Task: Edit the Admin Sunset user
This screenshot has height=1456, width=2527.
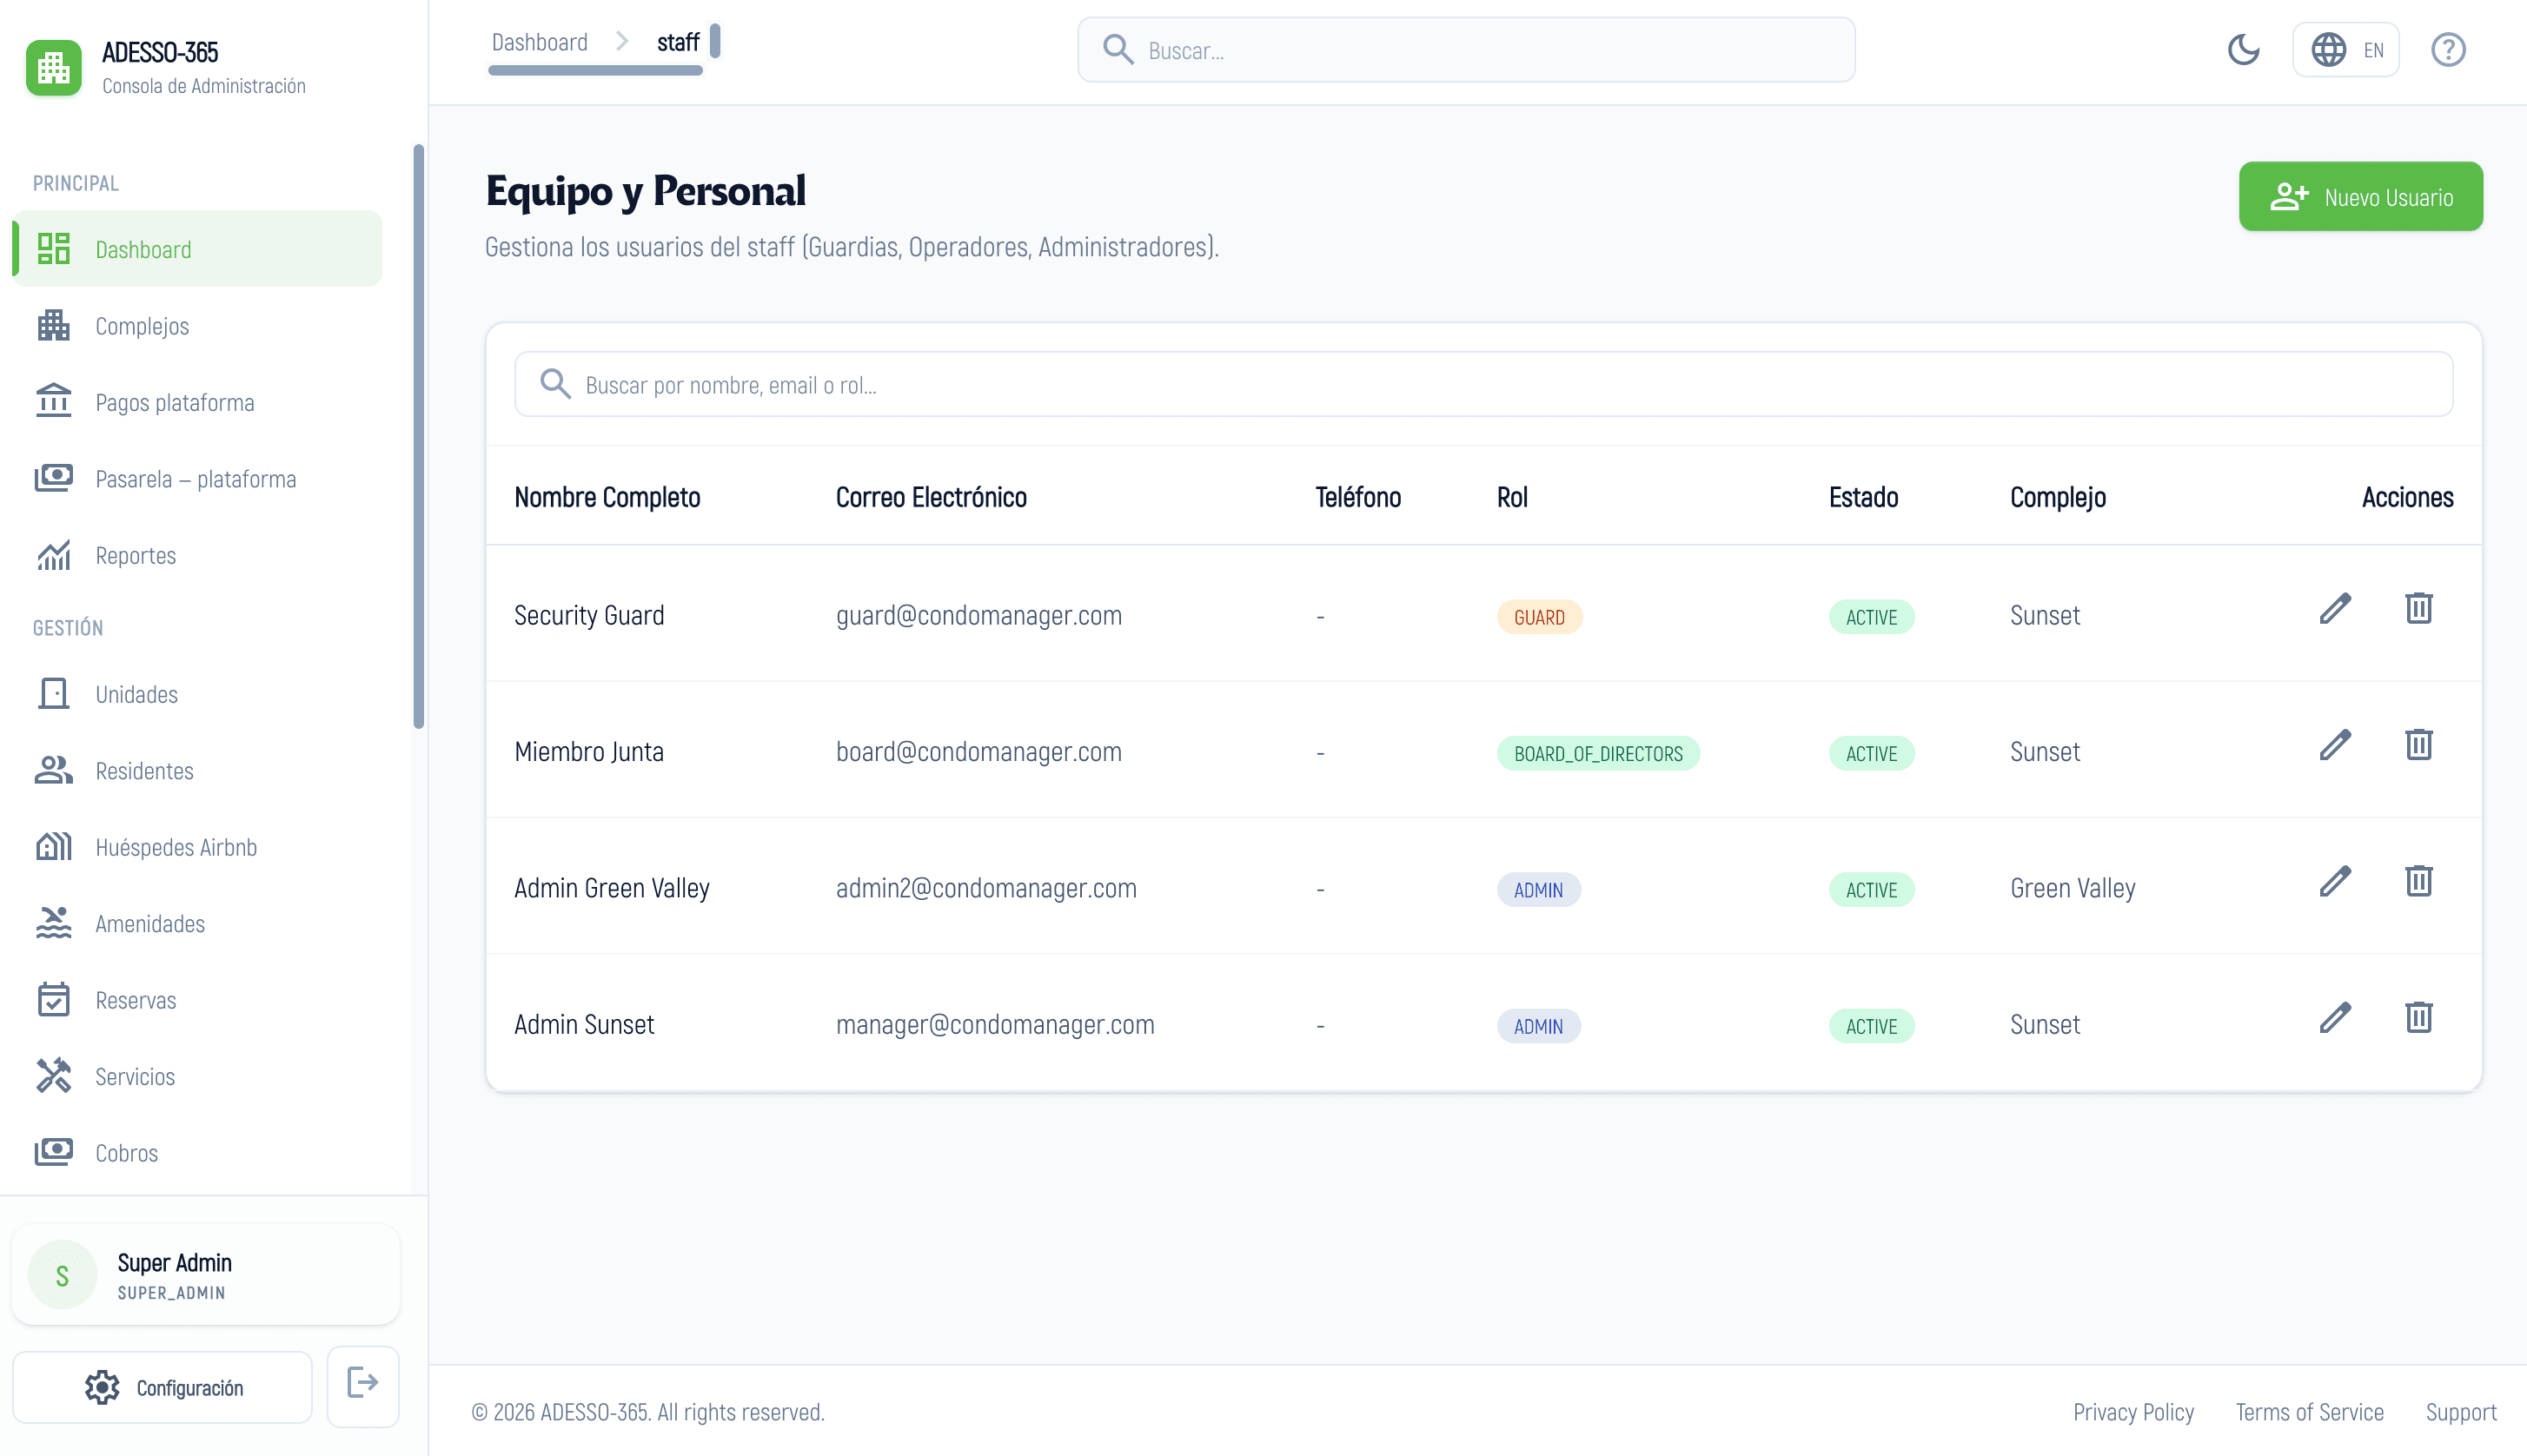Action: point(2335,1018)
